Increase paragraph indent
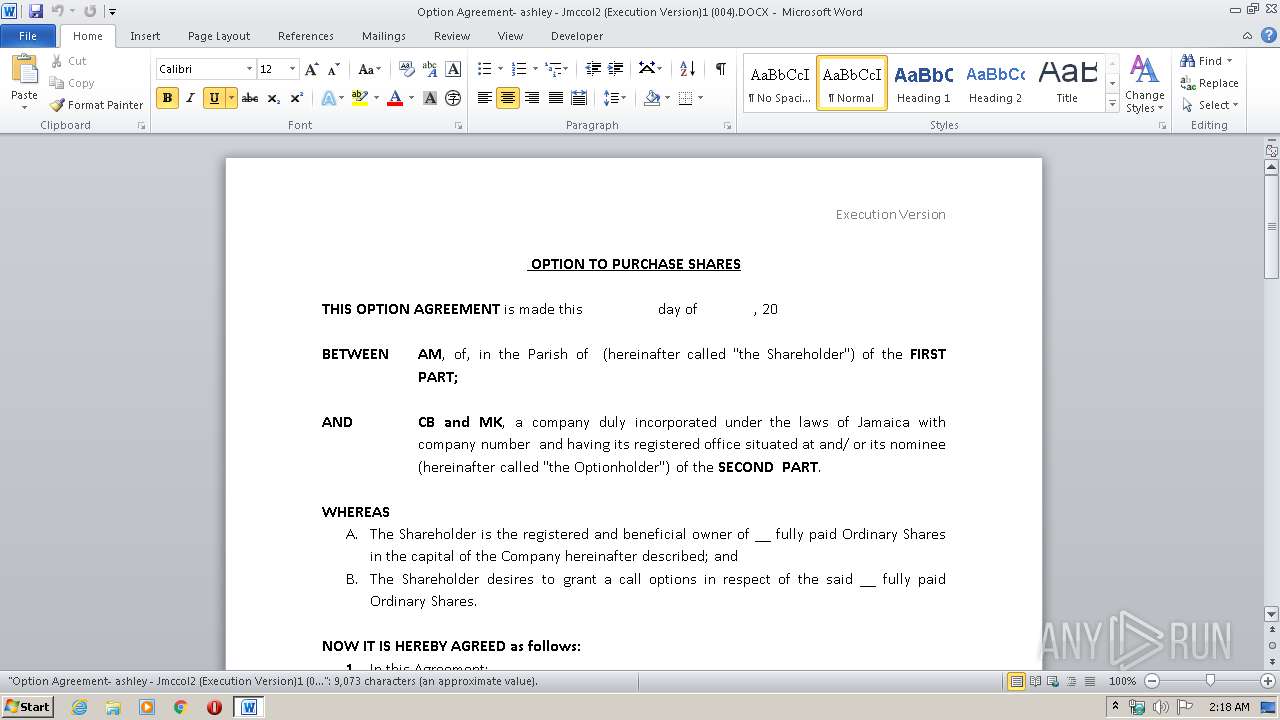This screenshot has height=720, width=1280. point(616,69)
